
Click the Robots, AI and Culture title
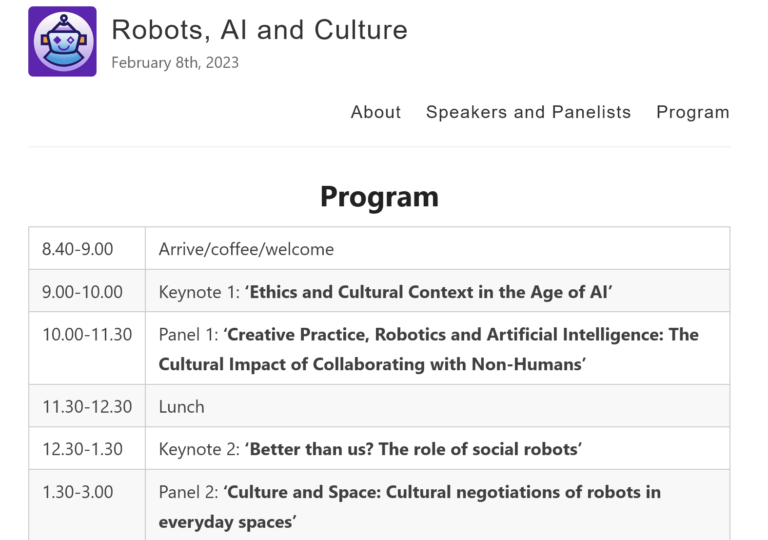[260, 30]
